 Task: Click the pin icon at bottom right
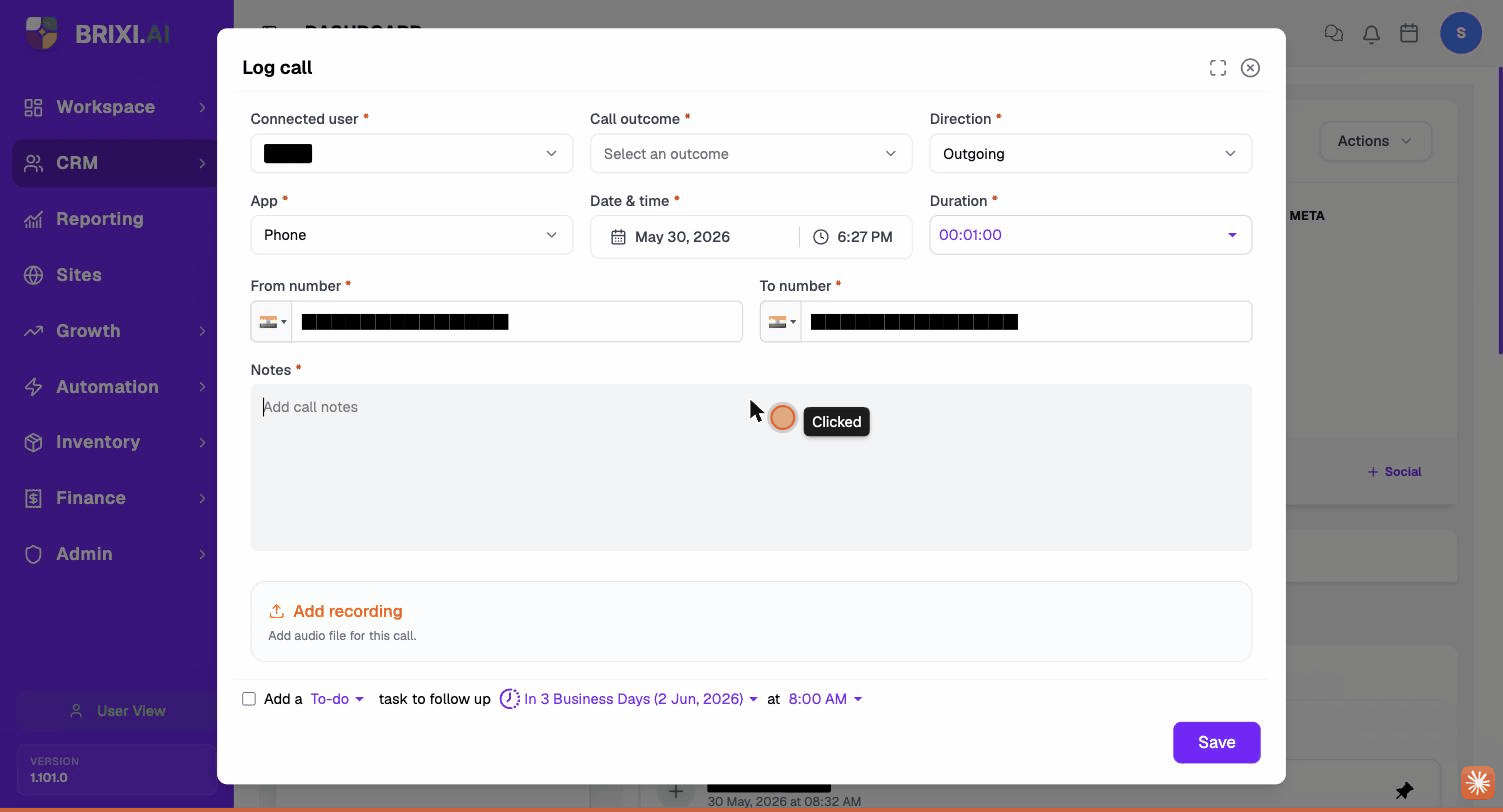click(x=1405, y=791)
